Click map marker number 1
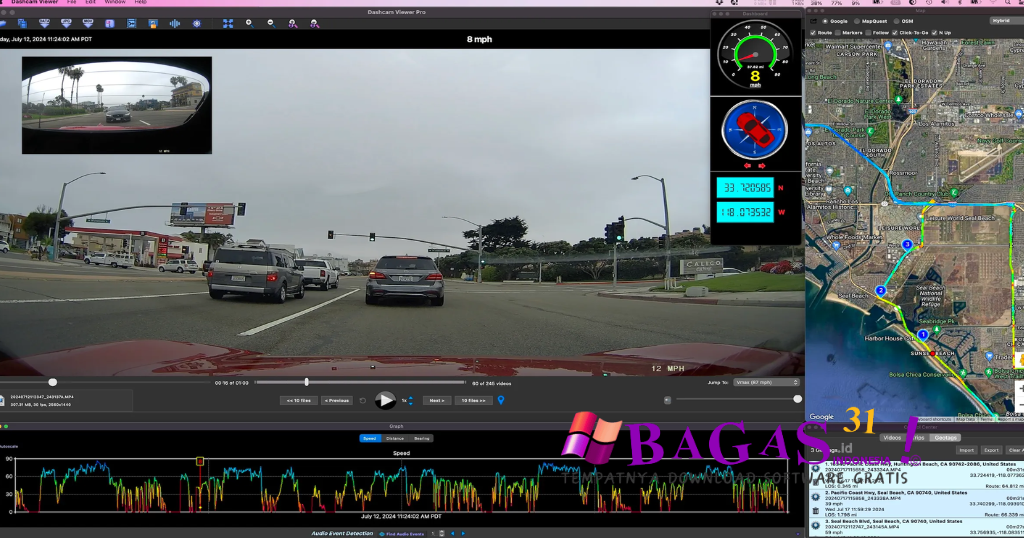The height and width of the screenshot is (538, 1024). [x=923, y=334]
